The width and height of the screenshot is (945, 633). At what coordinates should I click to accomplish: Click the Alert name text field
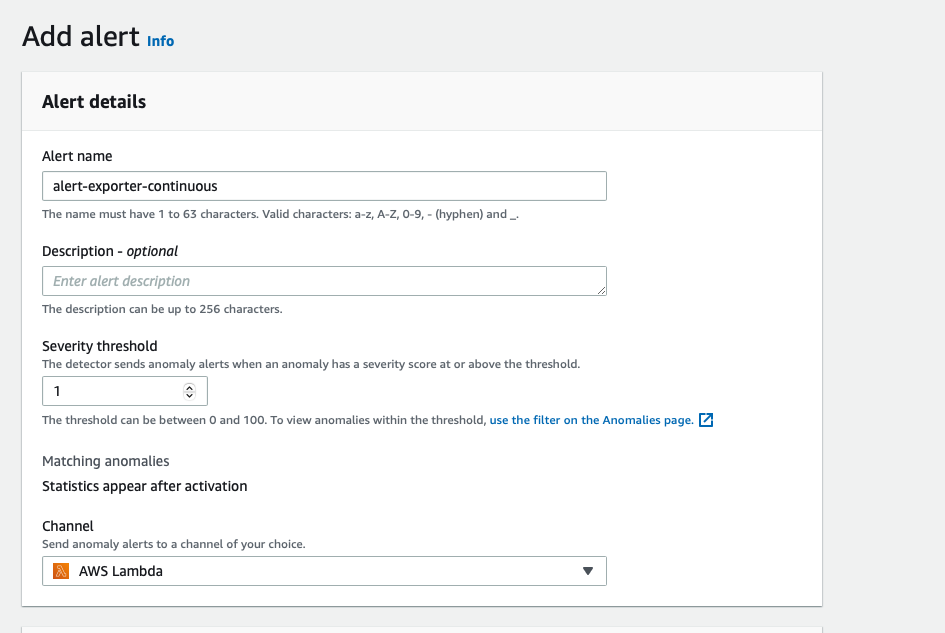(324, 186)
